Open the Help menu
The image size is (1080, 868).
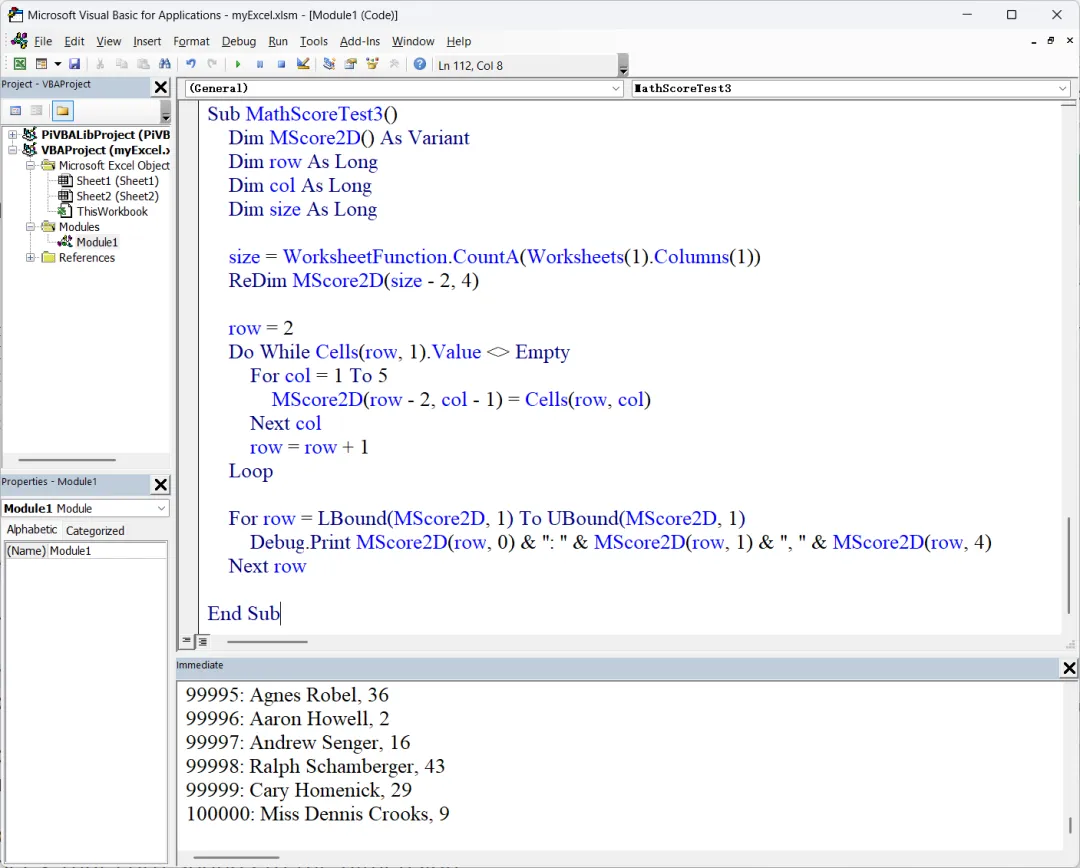459,41
